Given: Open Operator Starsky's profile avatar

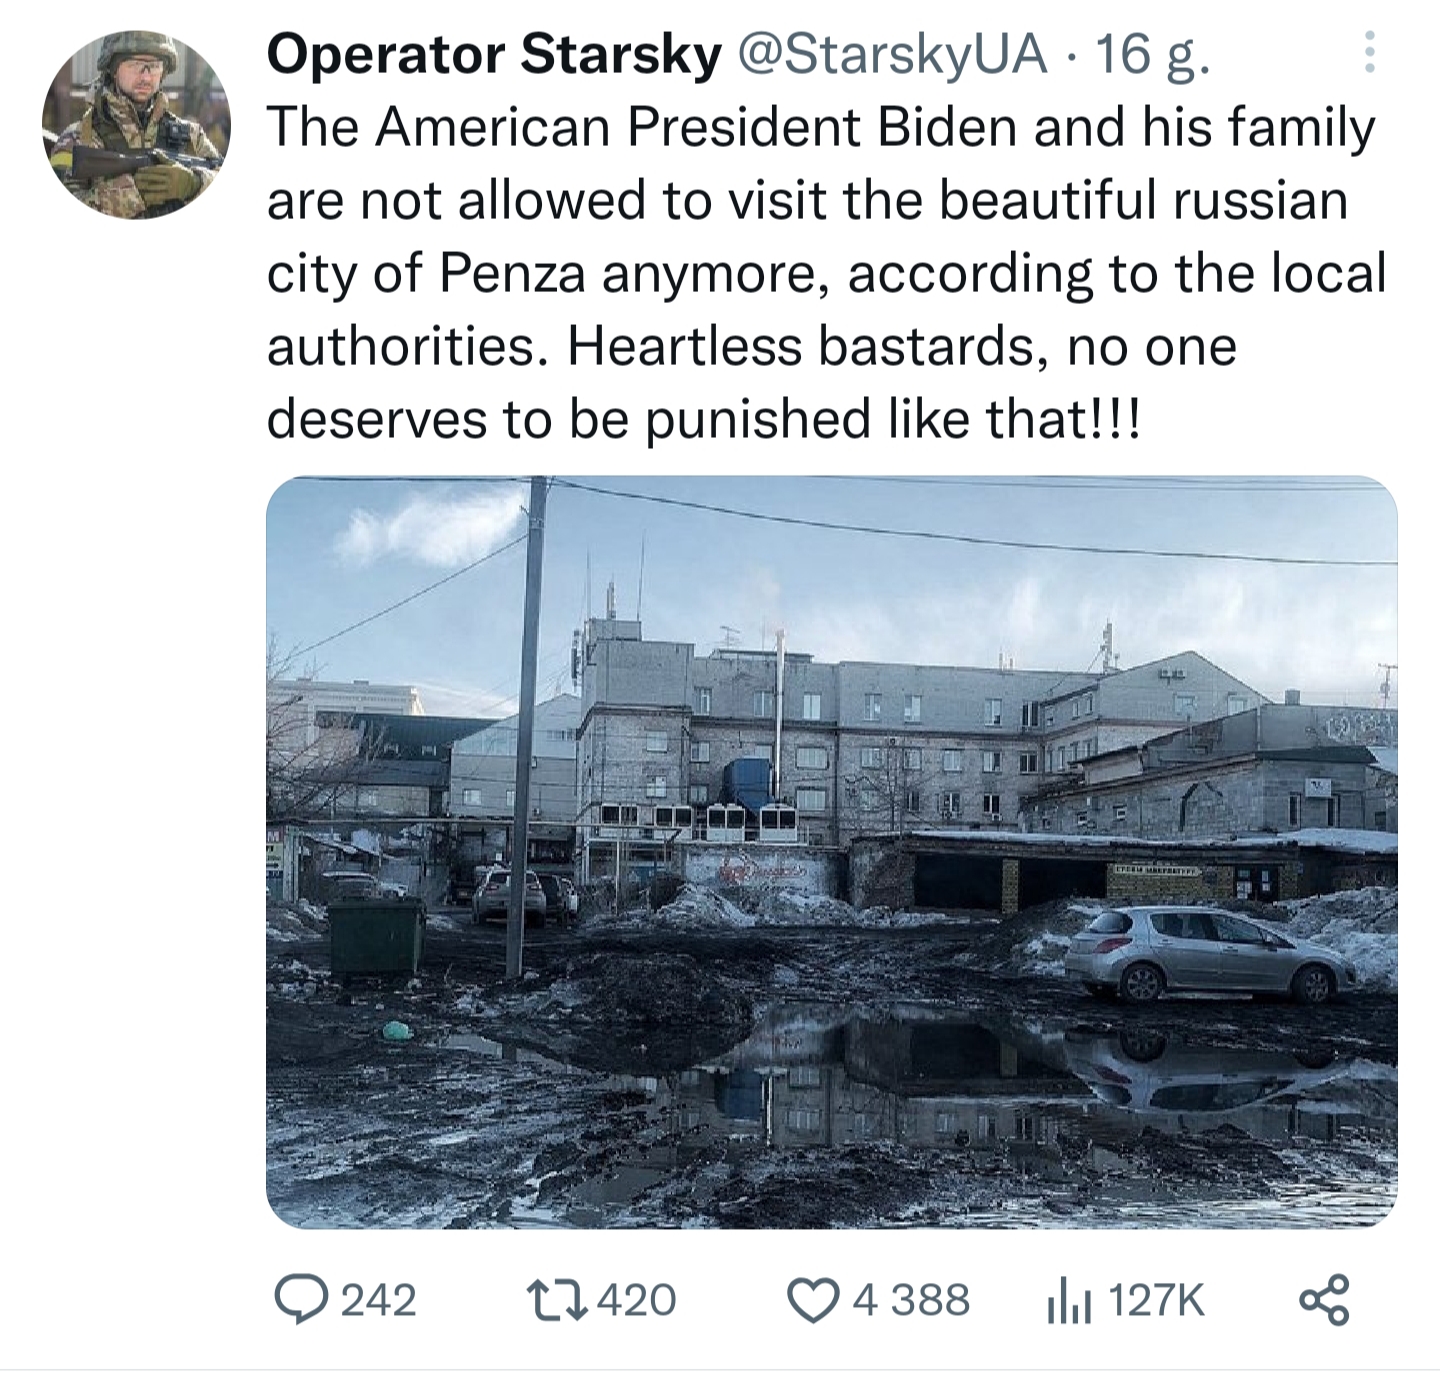Looking at the screenshot, I should pyautogui.click(x=136, y=124).
